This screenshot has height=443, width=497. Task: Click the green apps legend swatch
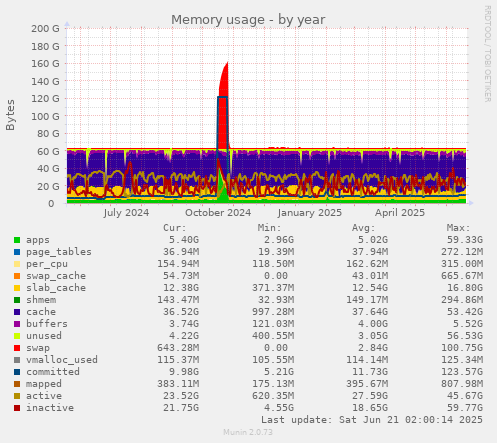(17, 240)
